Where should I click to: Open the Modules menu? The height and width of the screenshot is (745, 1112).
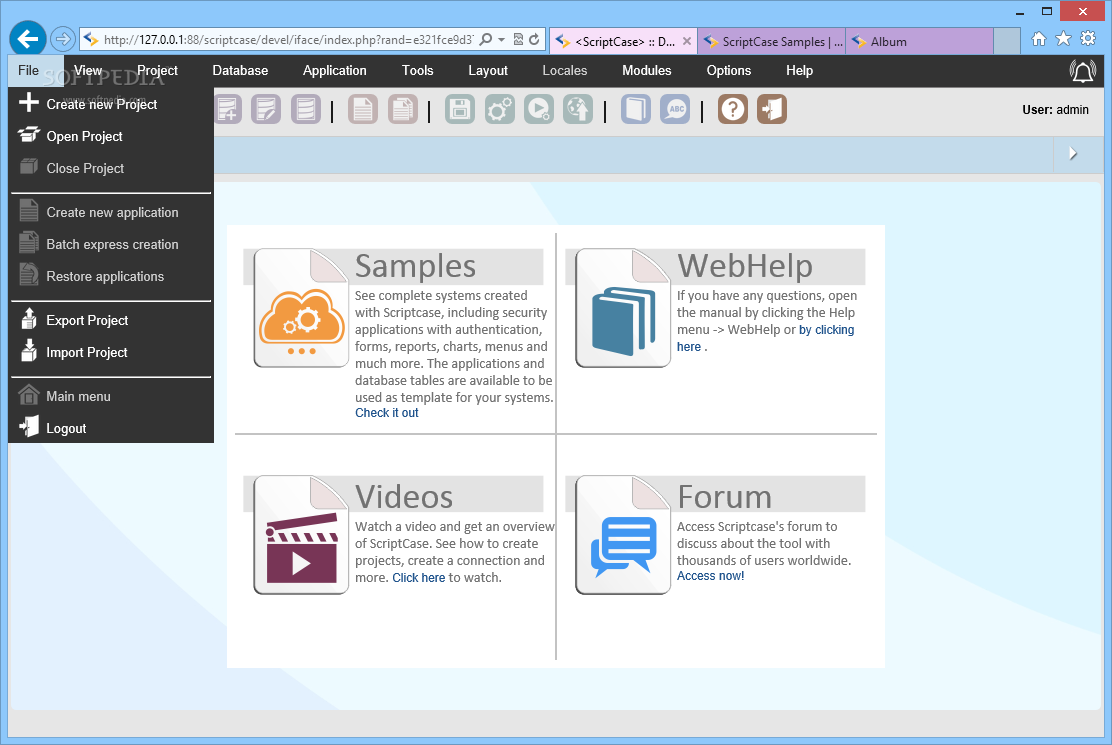click(647, 70)
